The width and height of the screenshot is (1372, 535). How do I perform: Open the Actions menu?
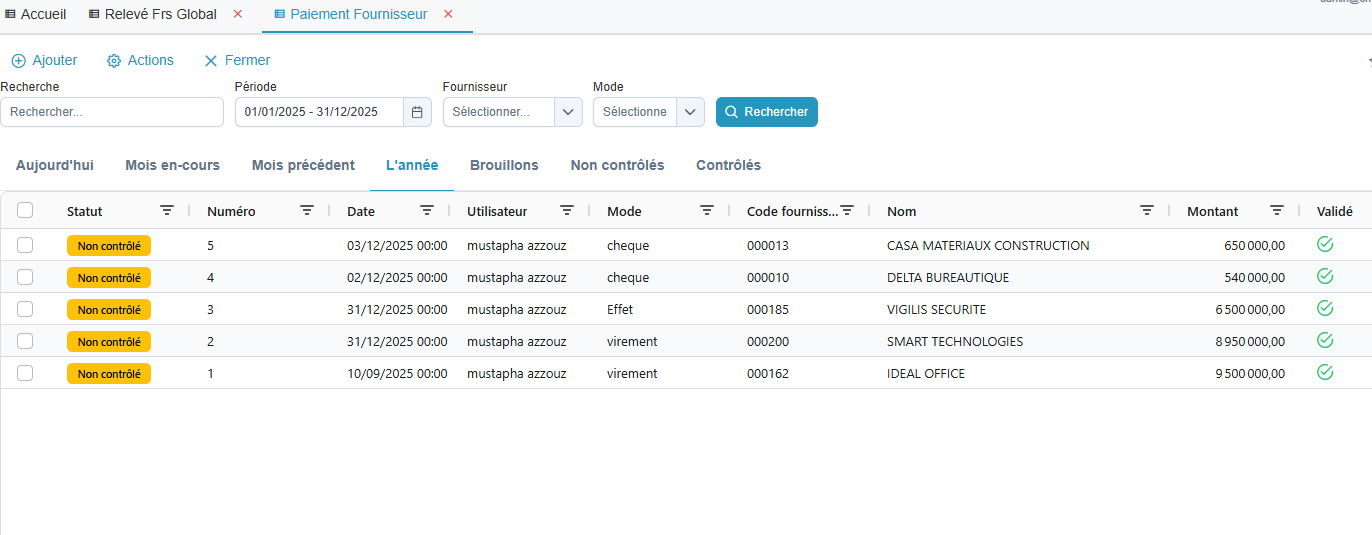point(140,61)
